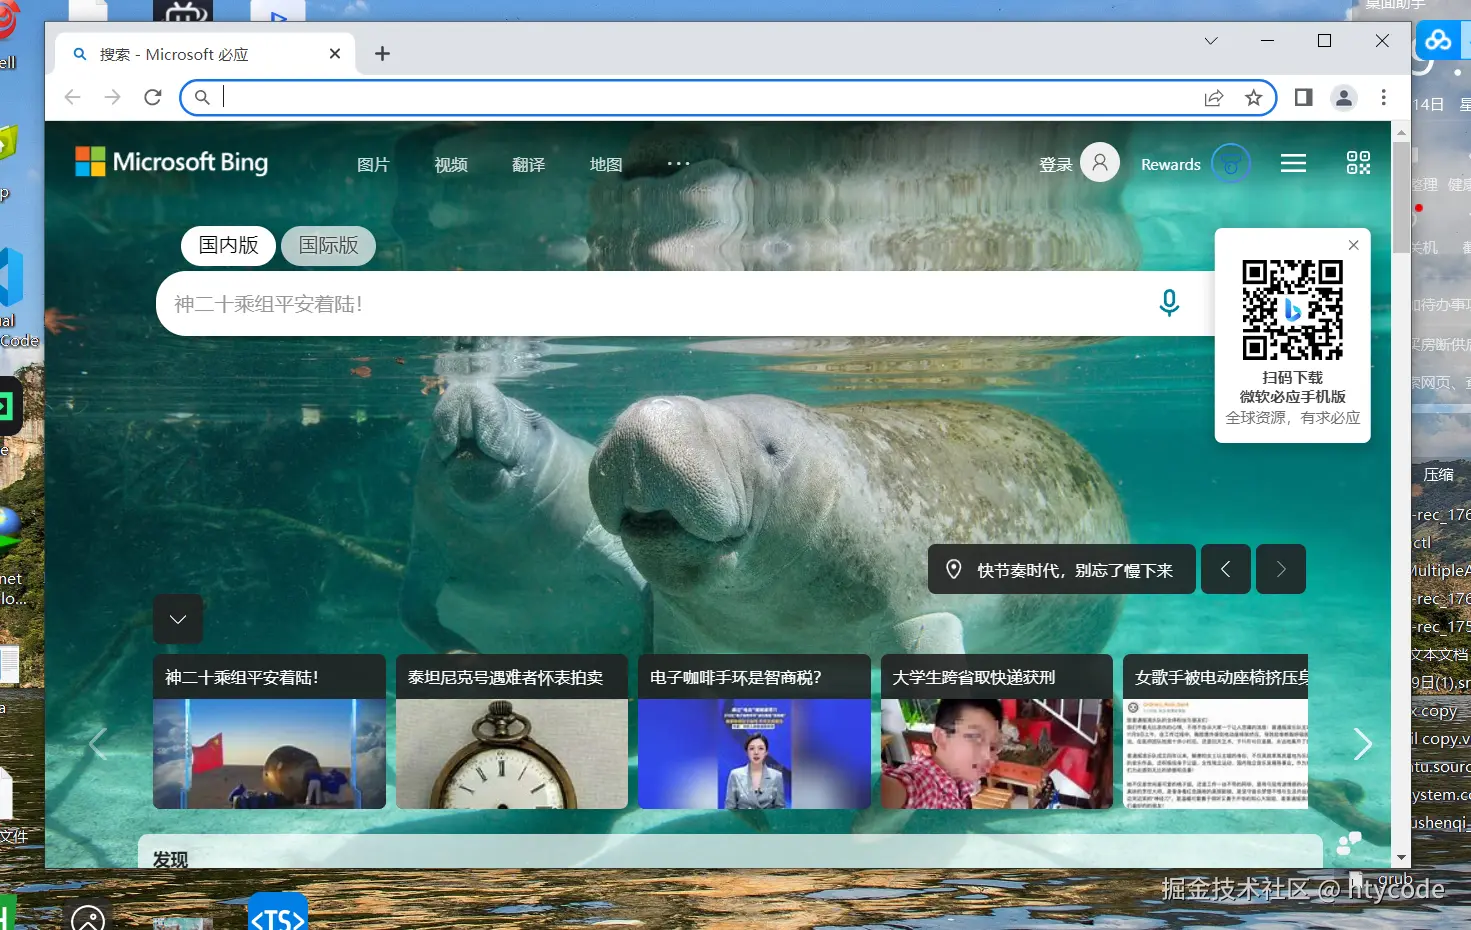
Task: Click the Rewards medal icon
Action: click(x=1231, y=163)
